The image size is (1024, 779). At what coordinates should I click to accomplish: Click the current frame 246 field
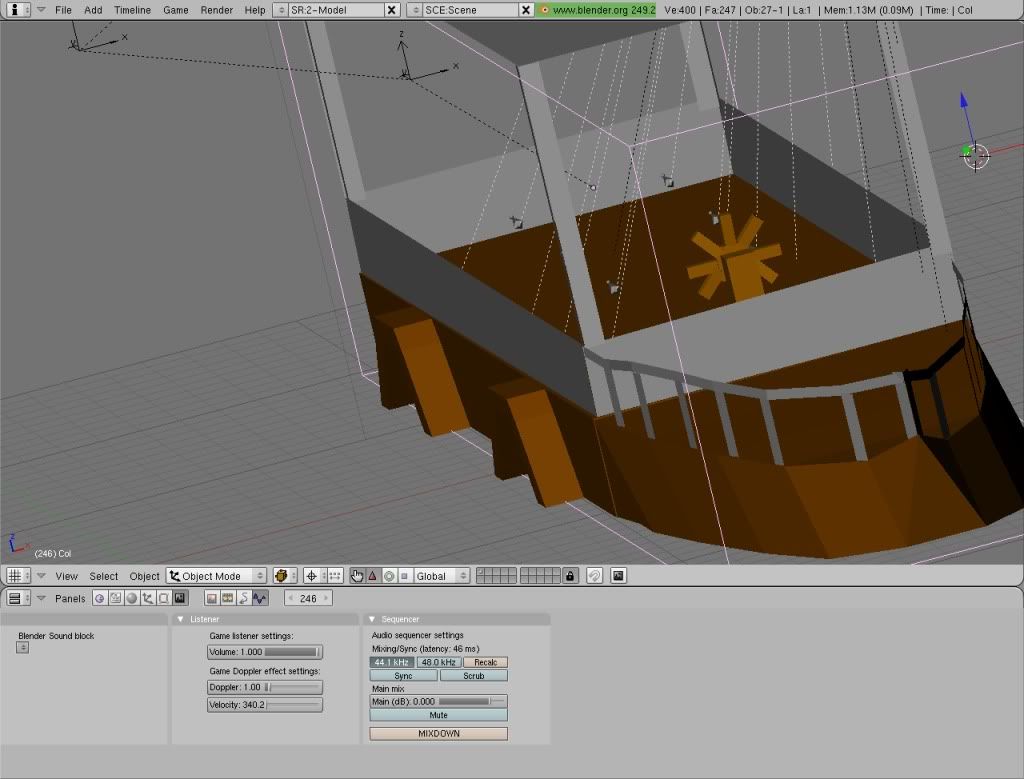click(308, 598)
